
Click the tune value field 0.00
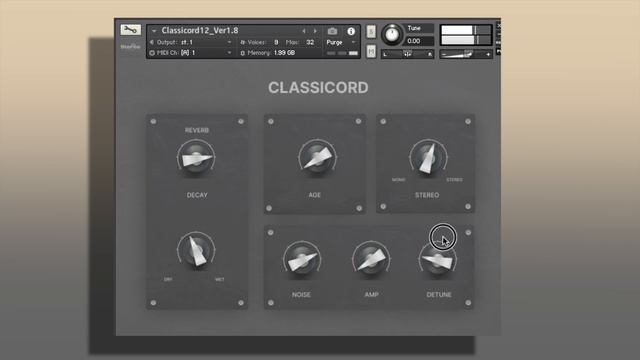pyautogui.click(x=419, y=41)
